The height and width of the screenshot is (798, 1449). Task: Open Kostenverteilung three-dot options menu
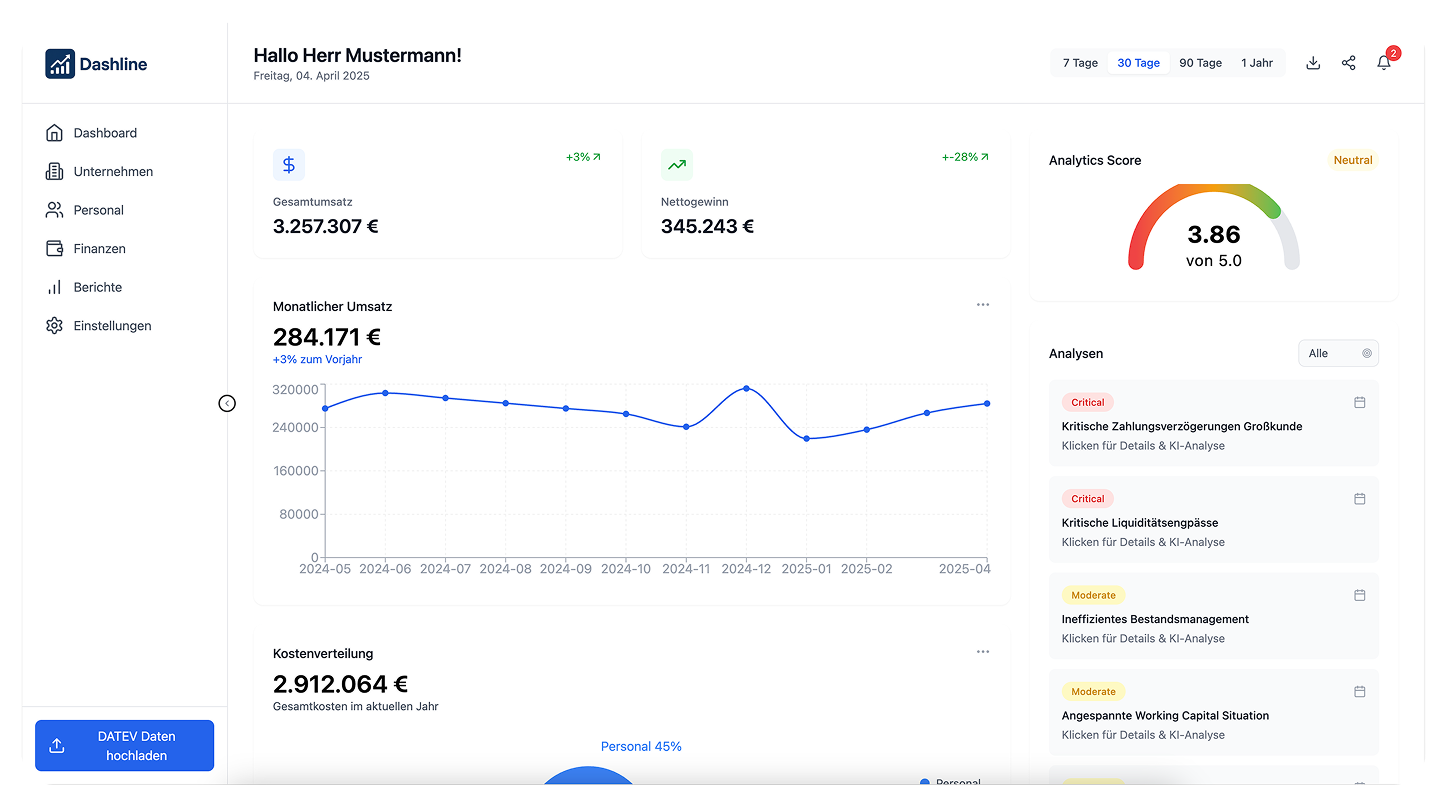click(982, 652)
